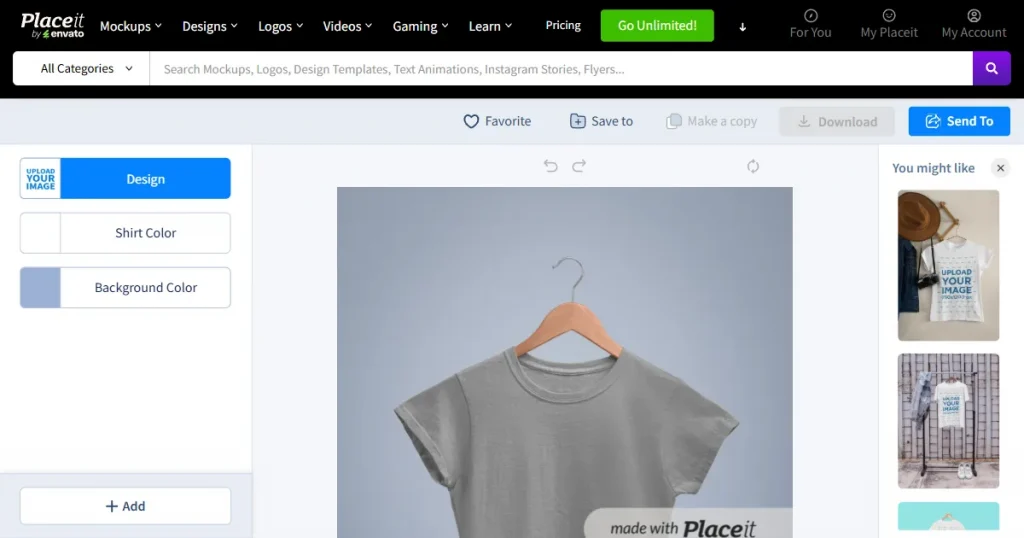Viewport: 1024px width, 538px height.
Task: Click the Send To button
Action: (x=959, y=121)
